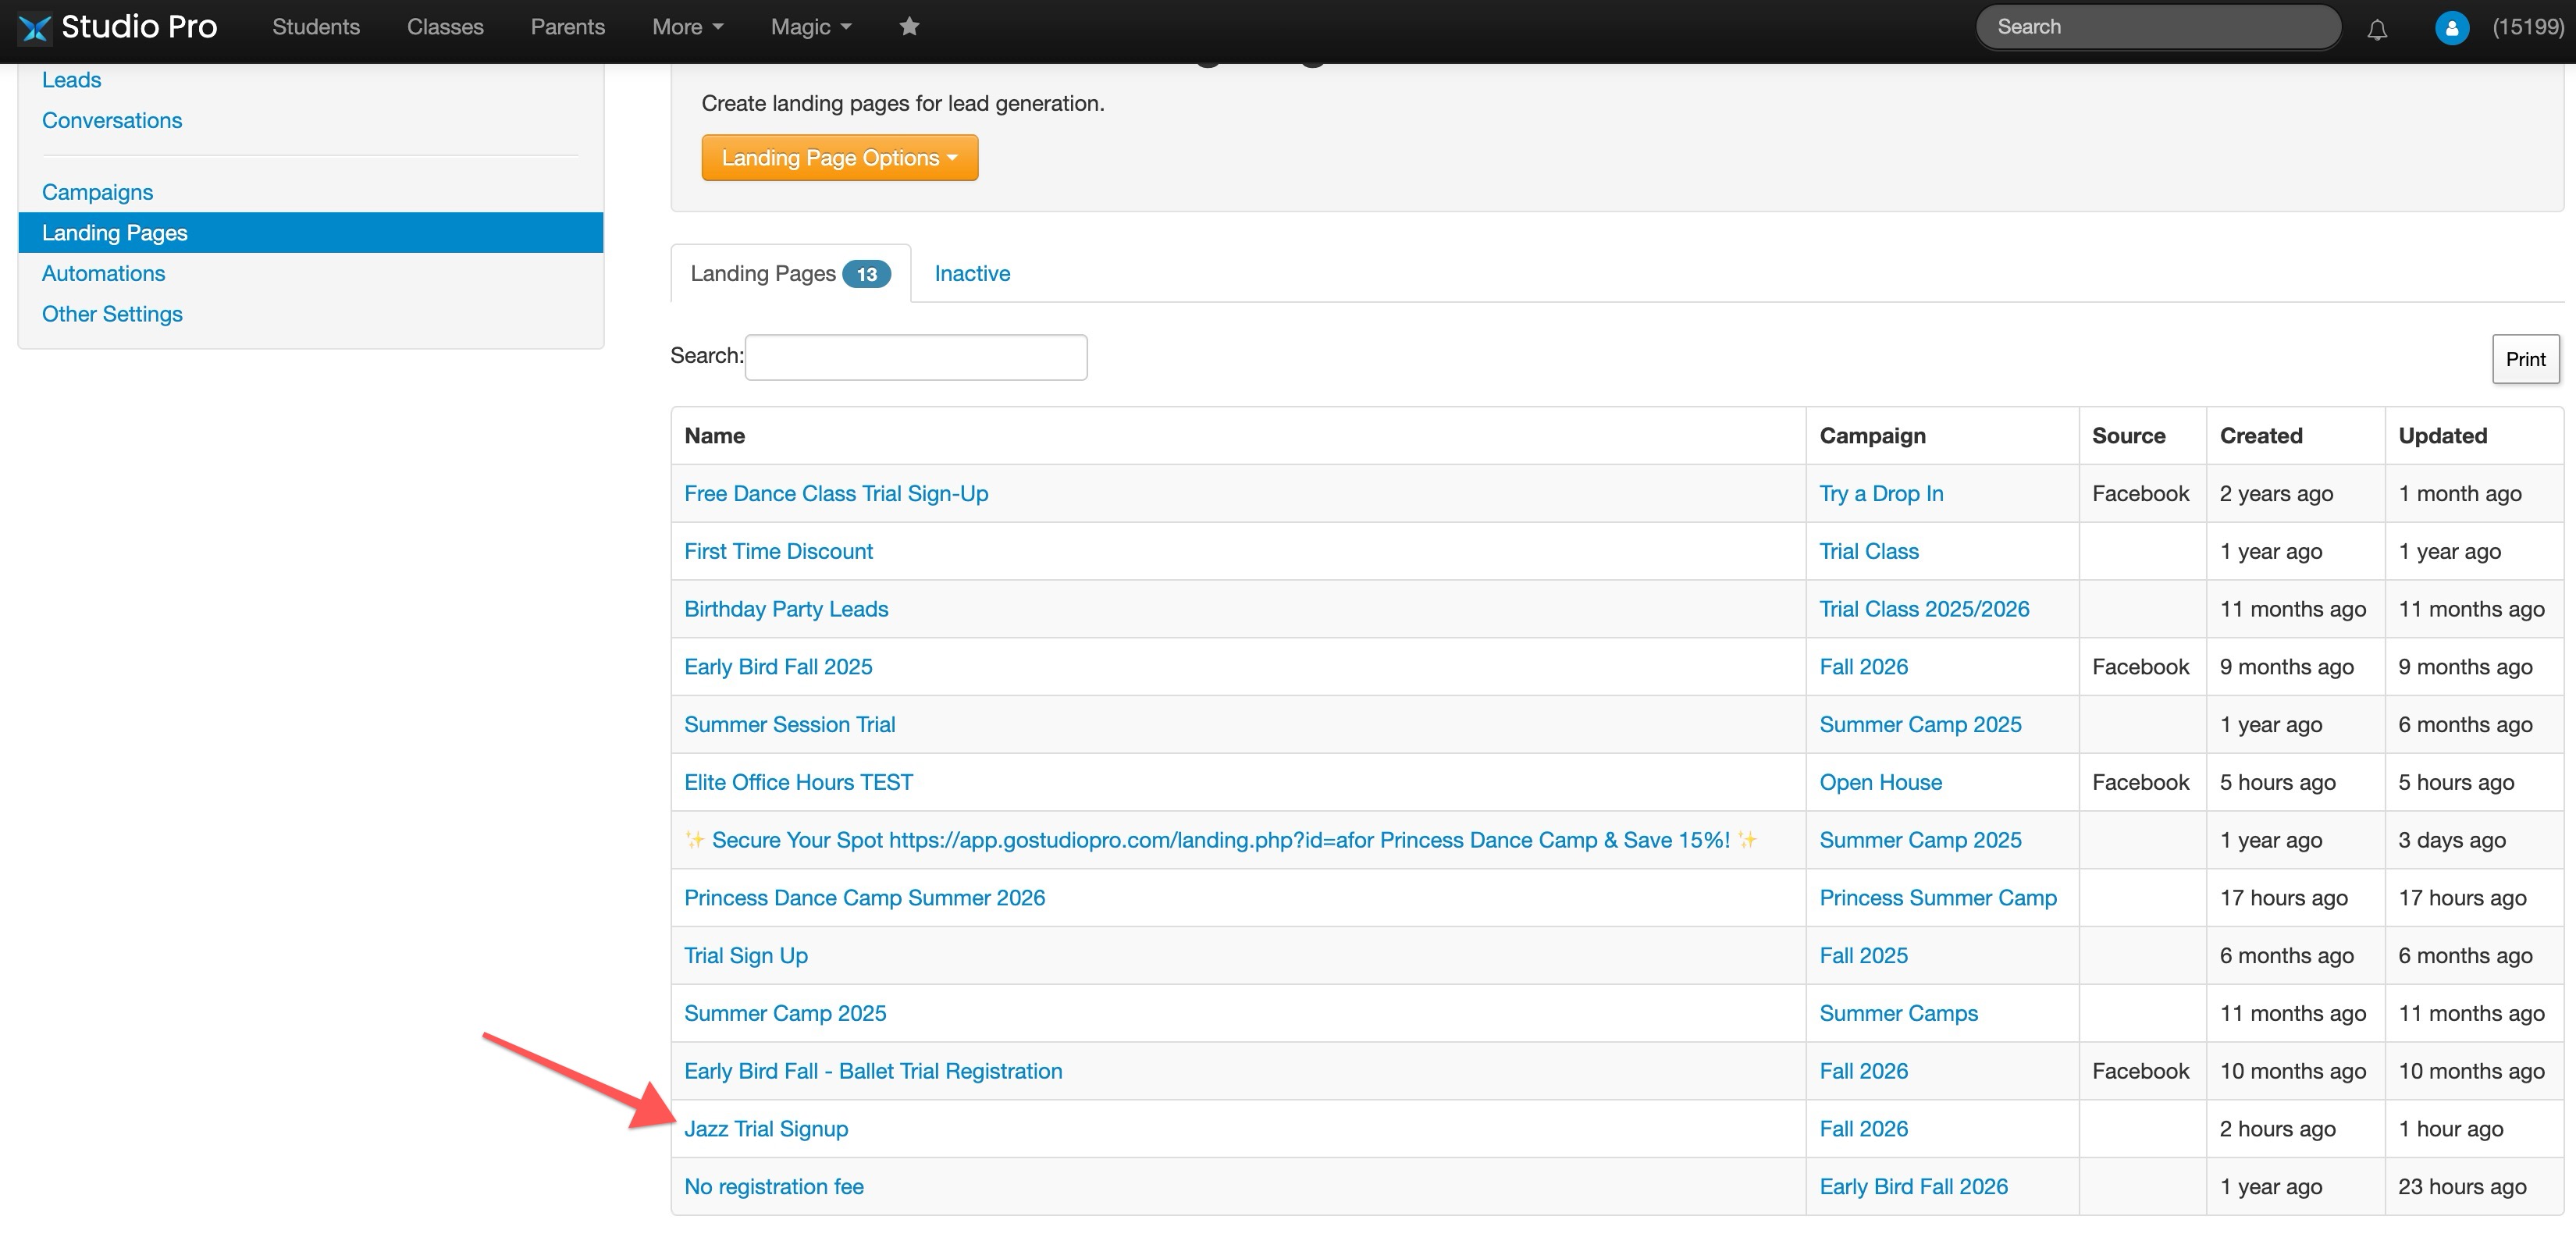Open First Time Discount landing page
This screenshot has height=1241, width=2576.
778,552
